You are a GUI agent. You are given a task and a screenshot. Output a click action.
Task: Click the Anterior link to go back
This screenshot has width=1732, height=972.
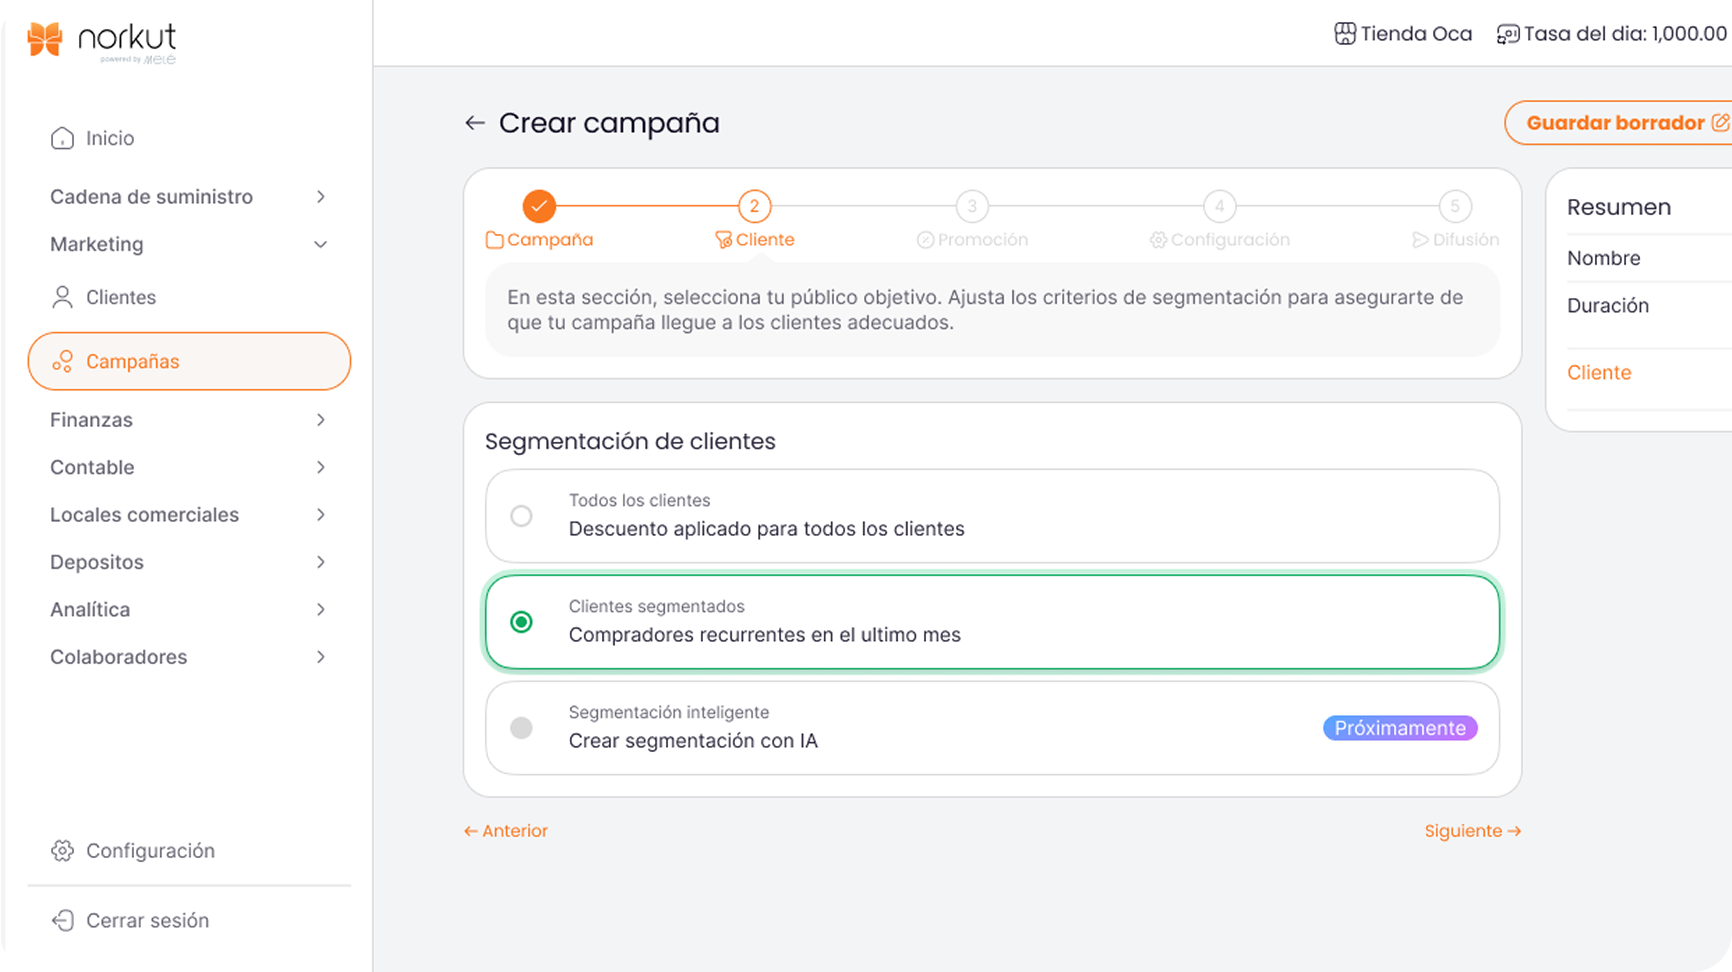(506, 831)
